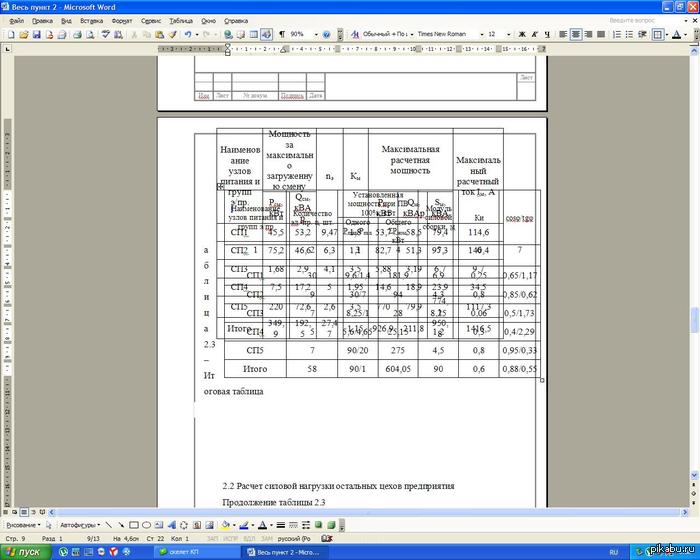The height and width of the screenshot is (560, 700).
Task: Open the zoom percentage dropdown
Action: pyautogui.click(x=316, y=34)
